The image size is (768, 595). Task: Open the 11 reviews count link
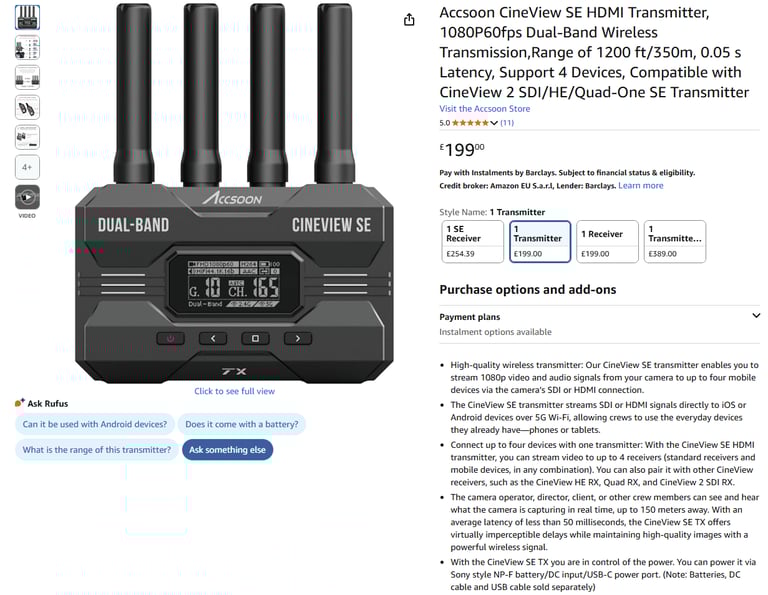(x=507, y=123)
